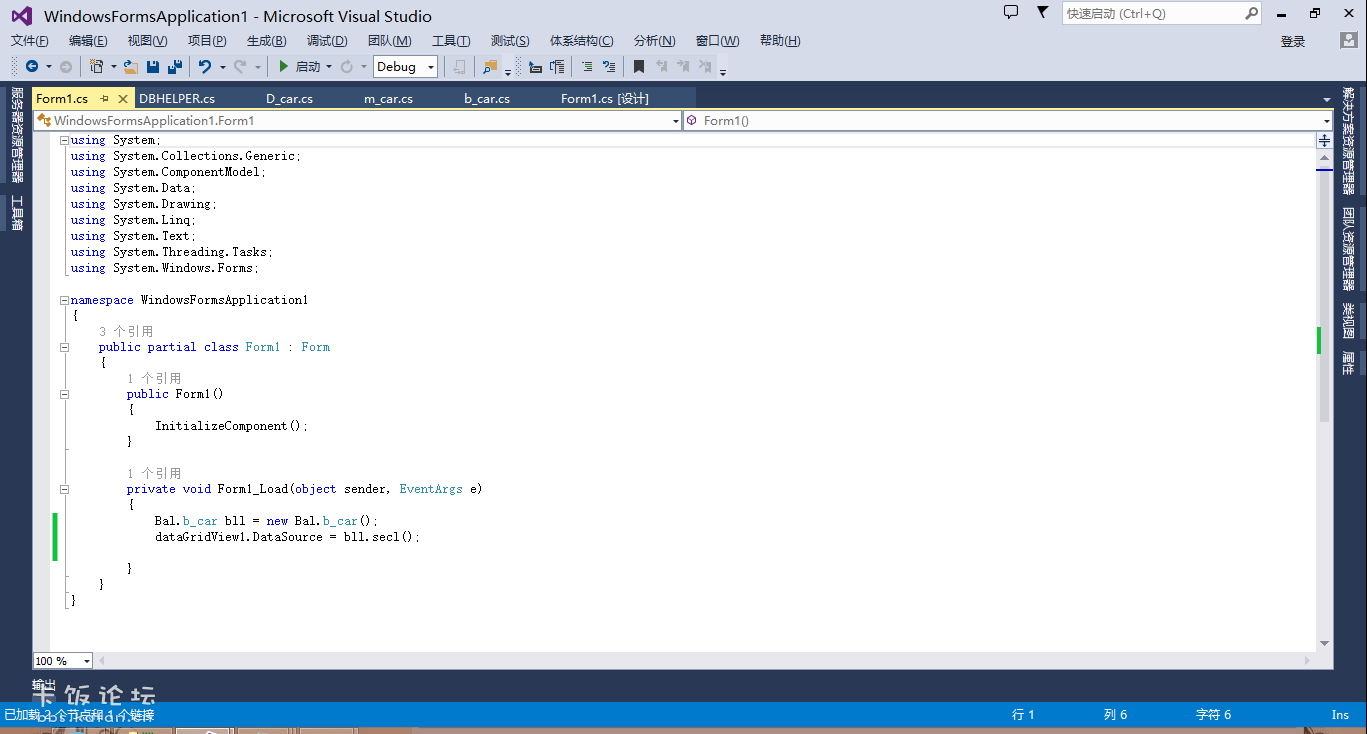Open the notifications flag icon

point(1042,13)
